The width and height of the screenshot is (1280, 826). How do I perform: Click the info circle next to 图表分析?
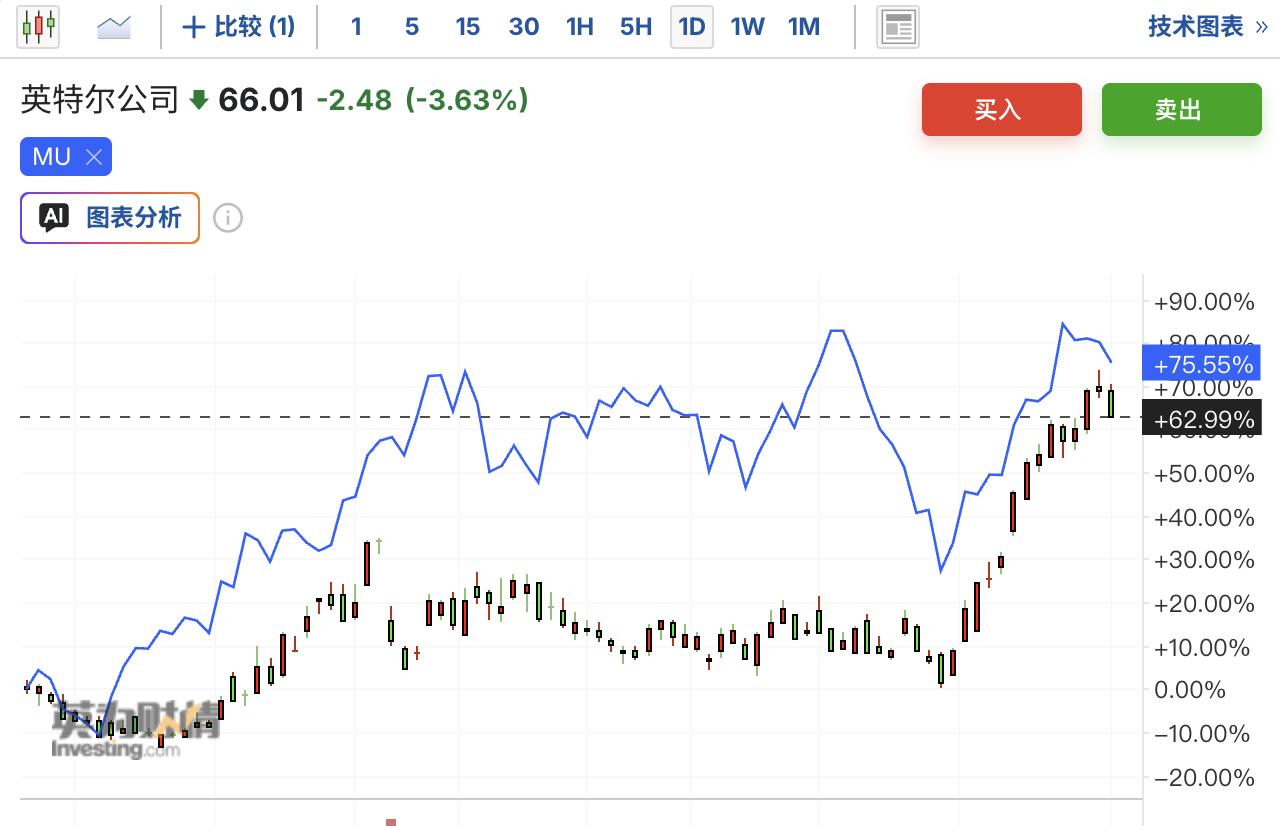pos(227,218)
